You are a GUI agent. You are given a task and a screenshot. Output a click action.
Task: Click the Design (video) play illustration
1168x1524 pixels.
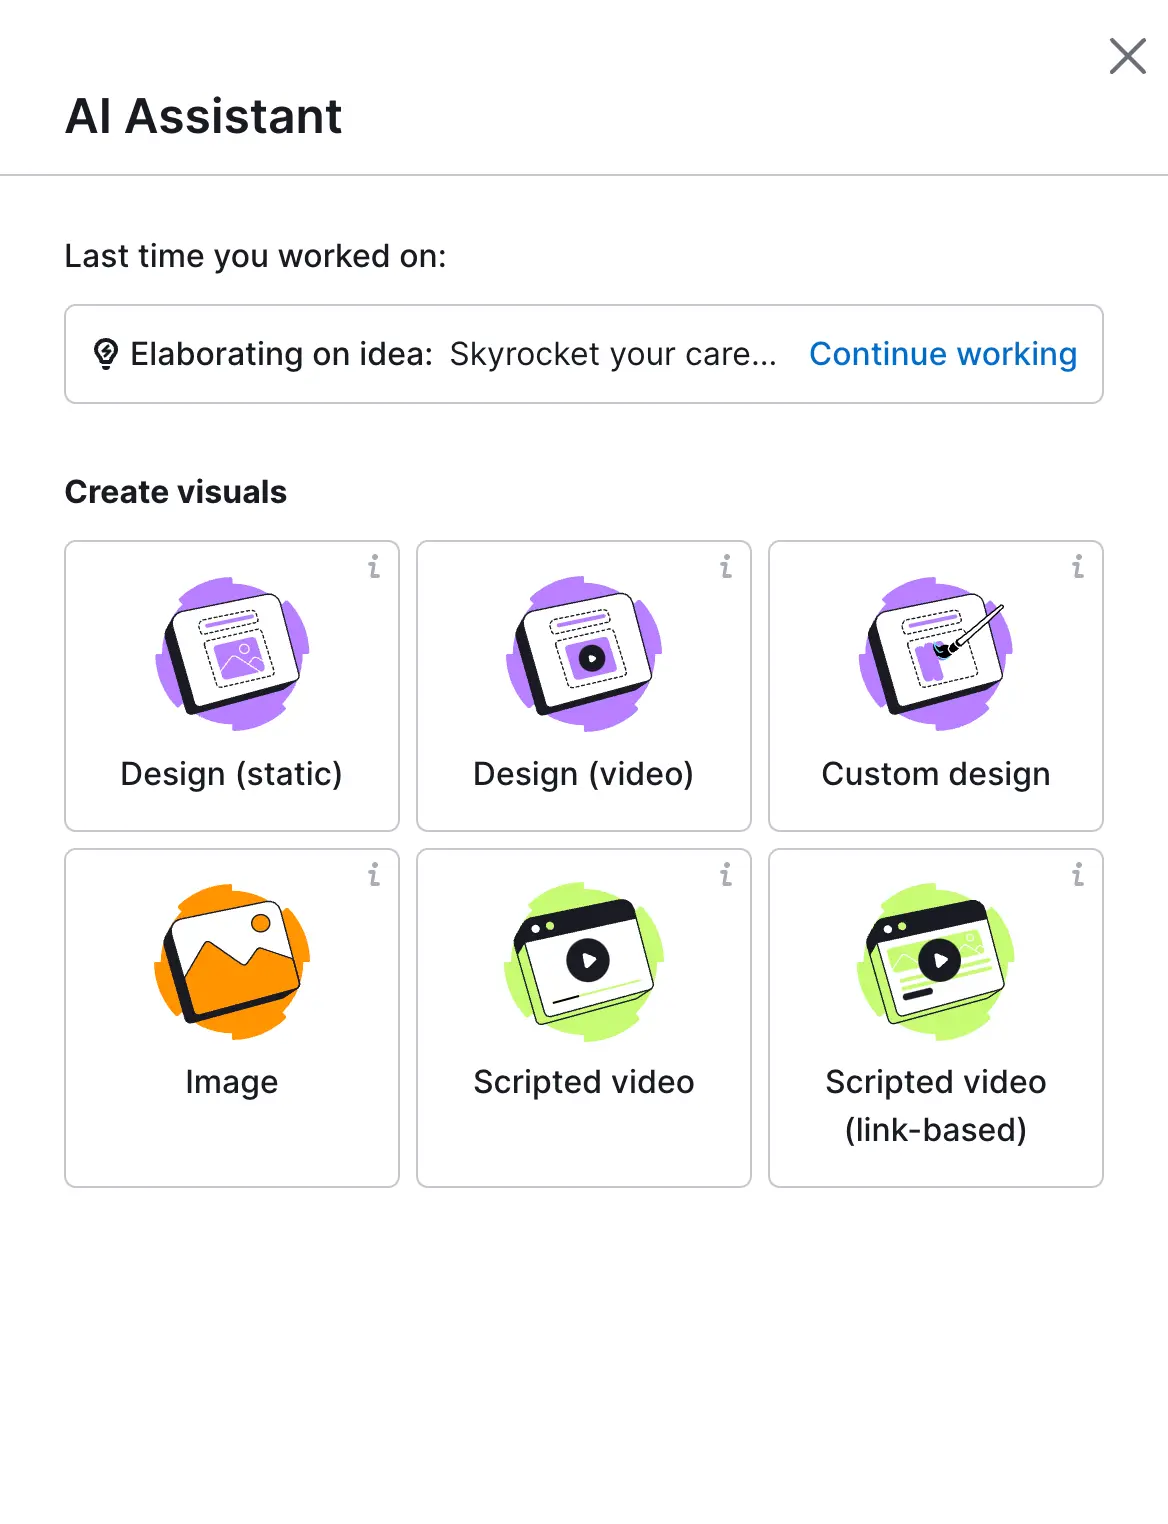tap(584, 654)
